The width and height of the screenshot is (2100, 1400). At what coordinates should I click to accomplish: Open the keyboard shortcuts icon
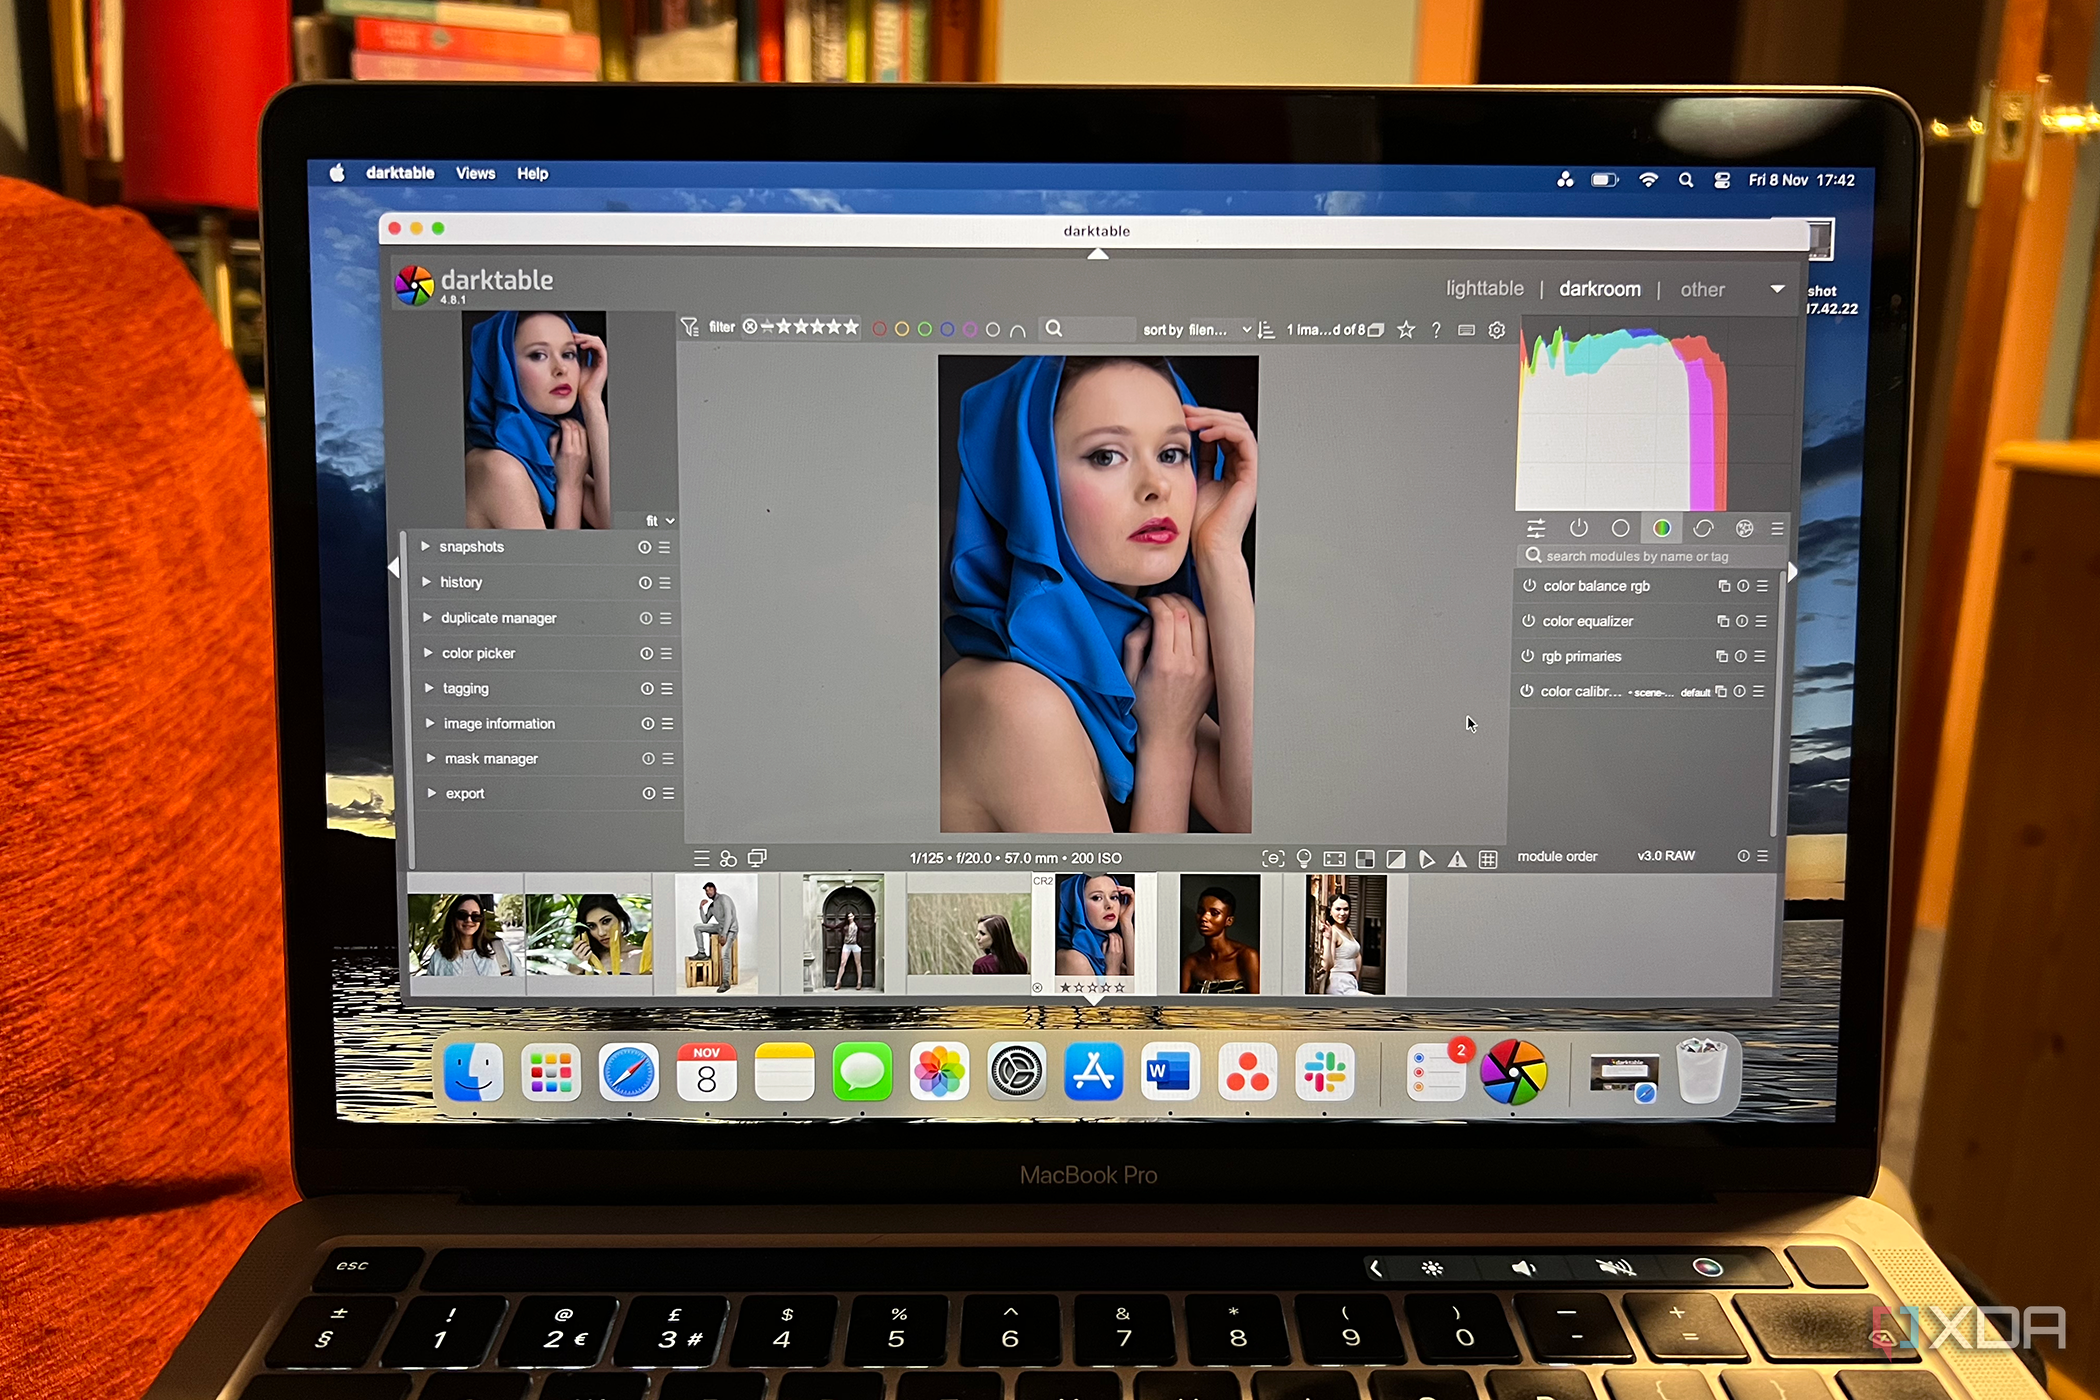pyautogui.click(x=1466, y=330)
